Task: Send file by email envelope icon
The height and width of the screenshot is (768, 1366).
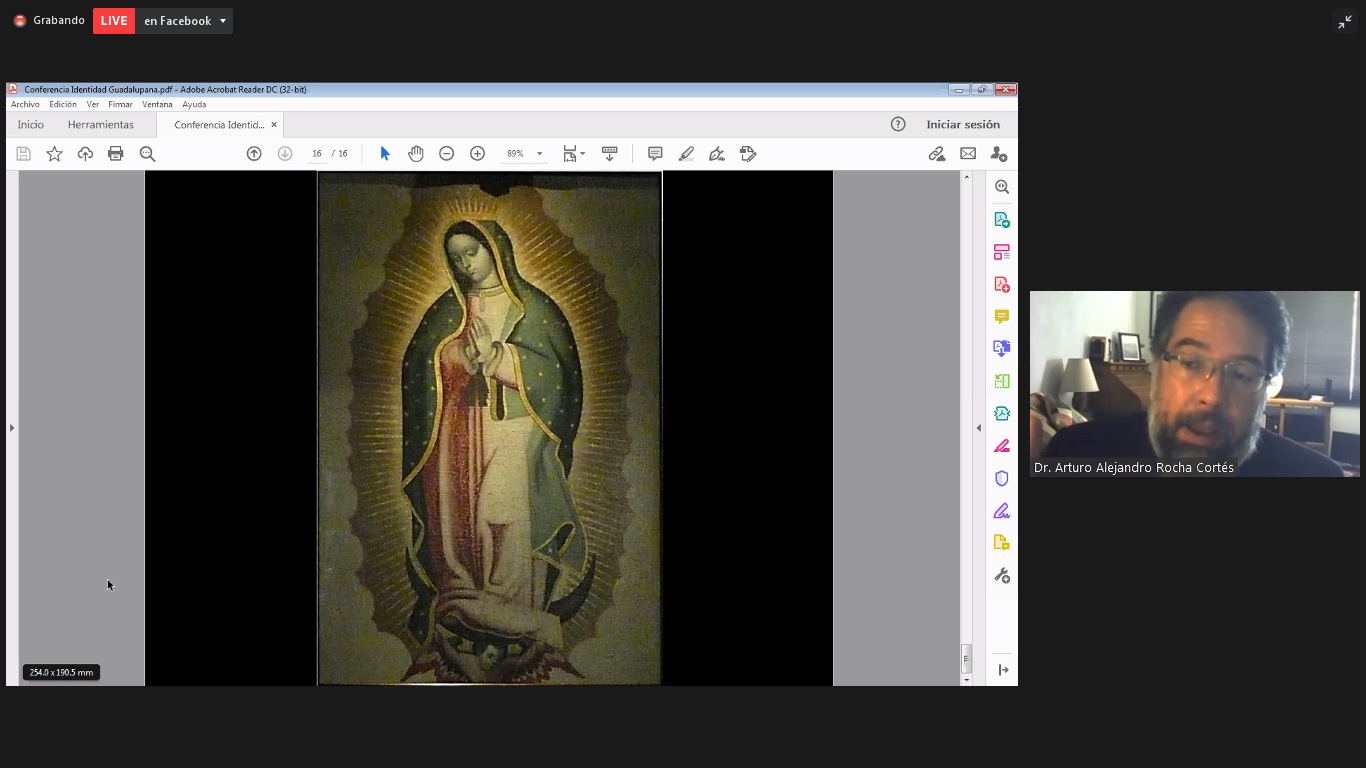Action: point(968,154)
